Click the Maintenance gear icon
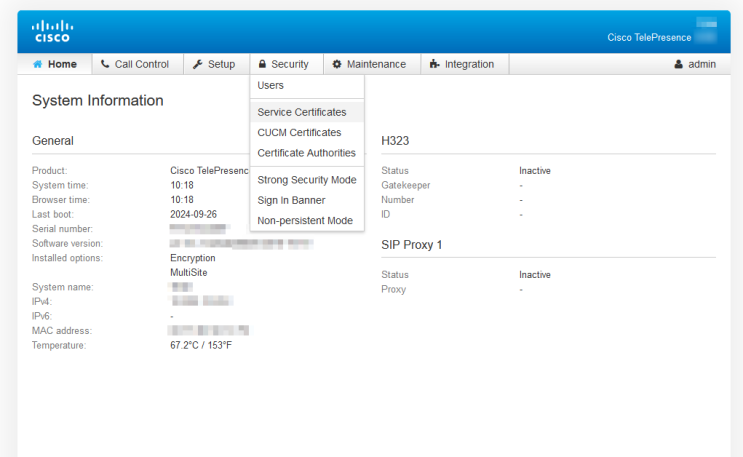Viewport: 743px width, 457px height. pos(336,64)
